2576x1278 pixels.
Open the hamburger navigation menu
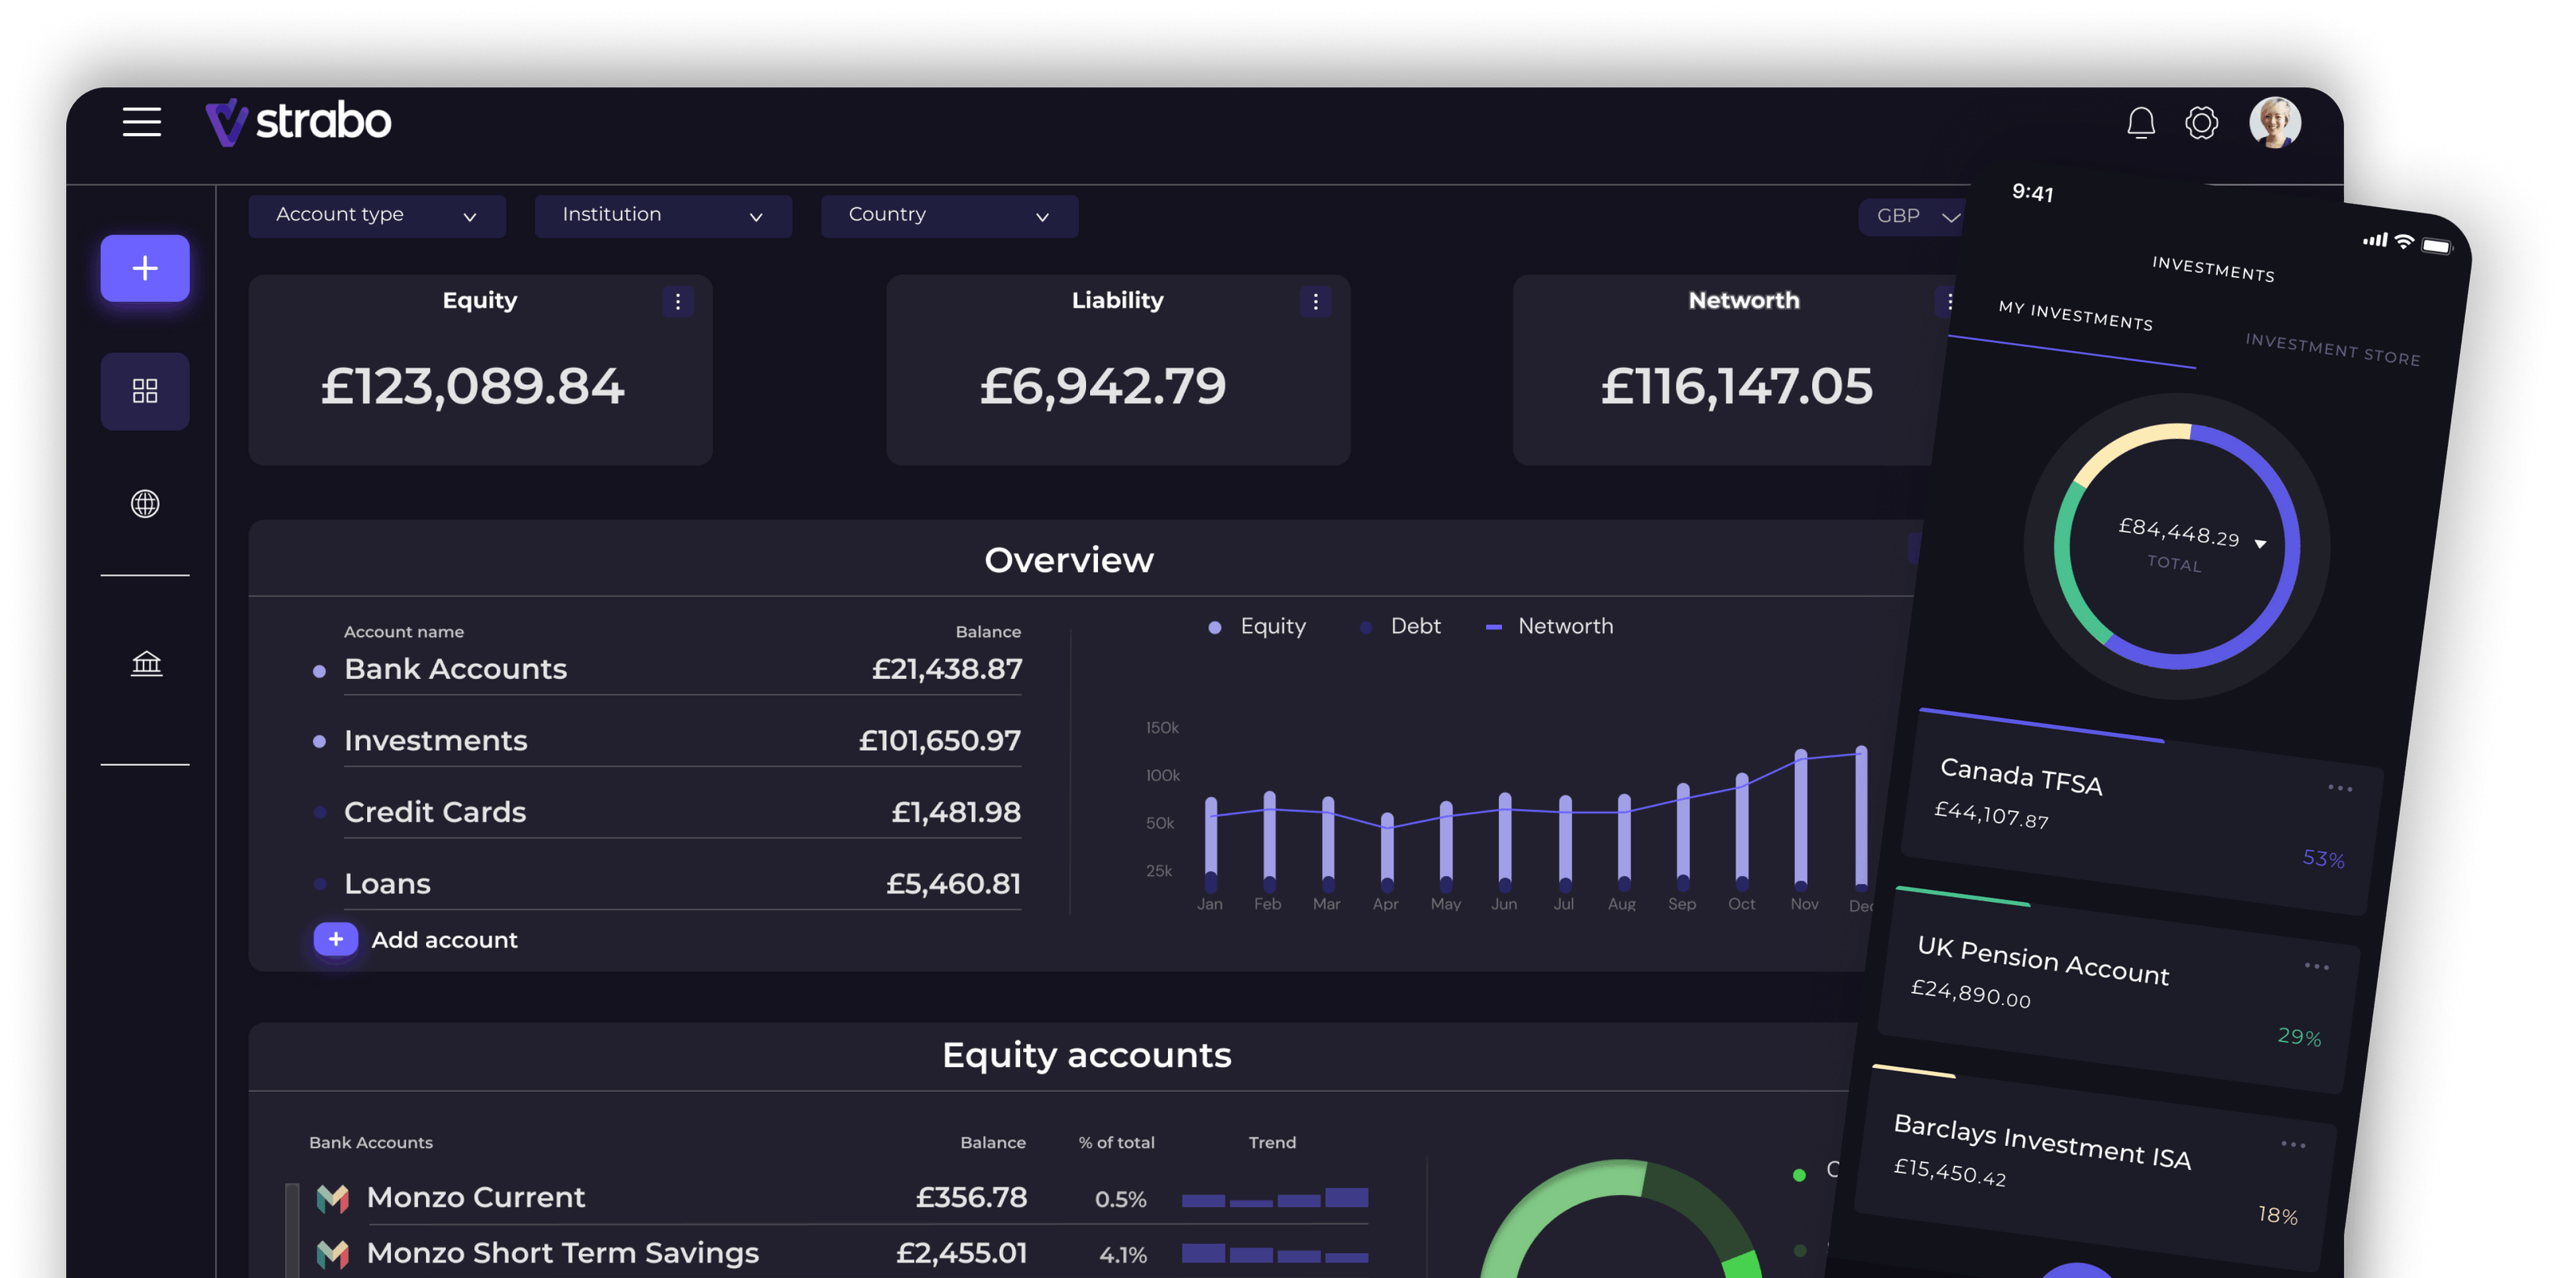point(141,121)
